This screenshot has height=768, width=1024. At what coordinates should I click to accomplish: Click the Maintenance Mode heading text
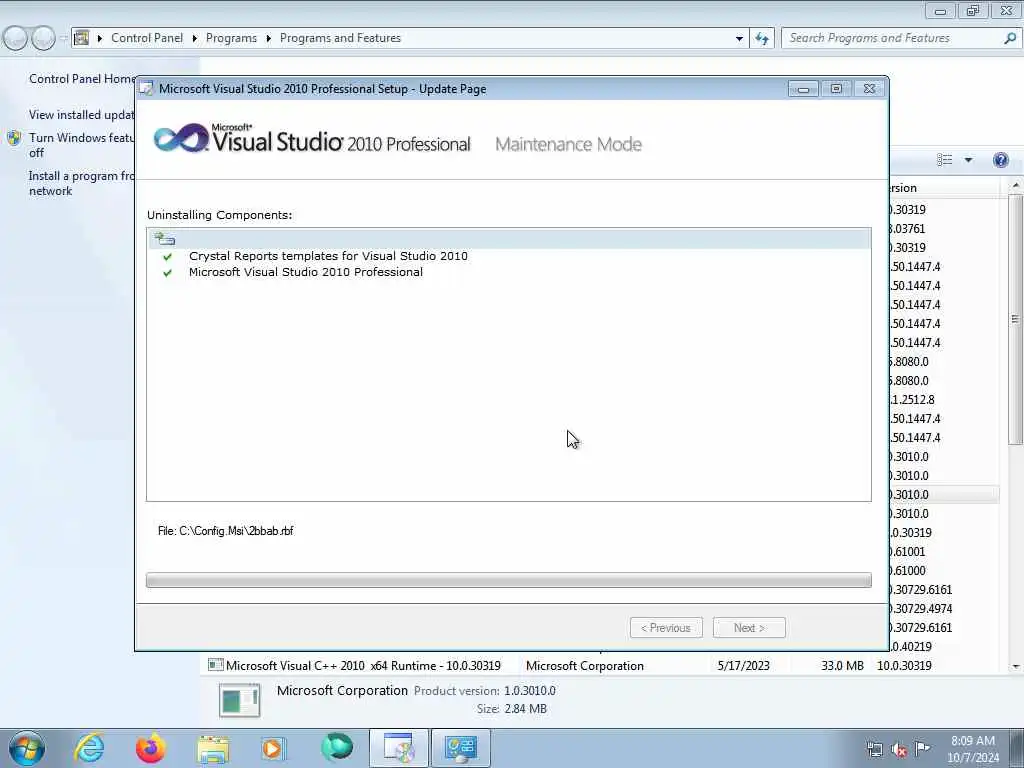pyautogui.click(x=568, y=144)
